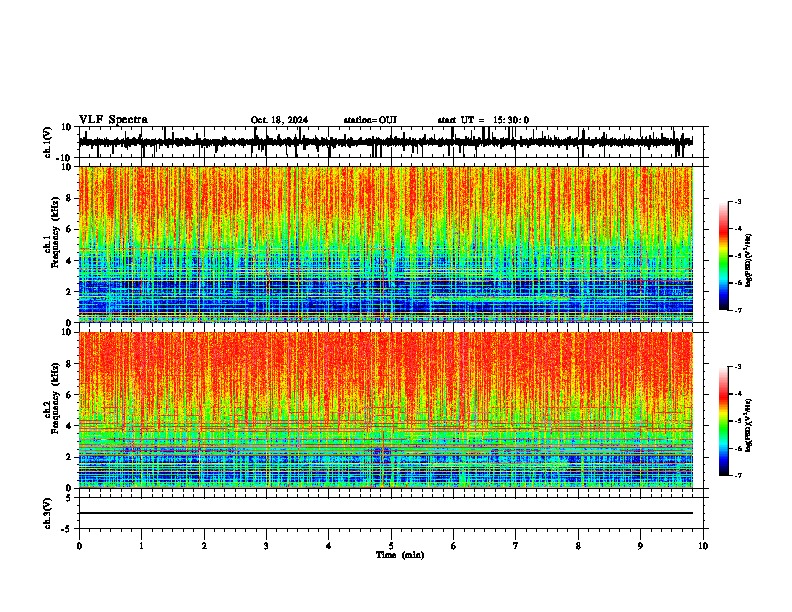Click the "8" kHz tick on ch.2 spectrogram
Viewport: 792px width, 612px height.
[71, 364]
